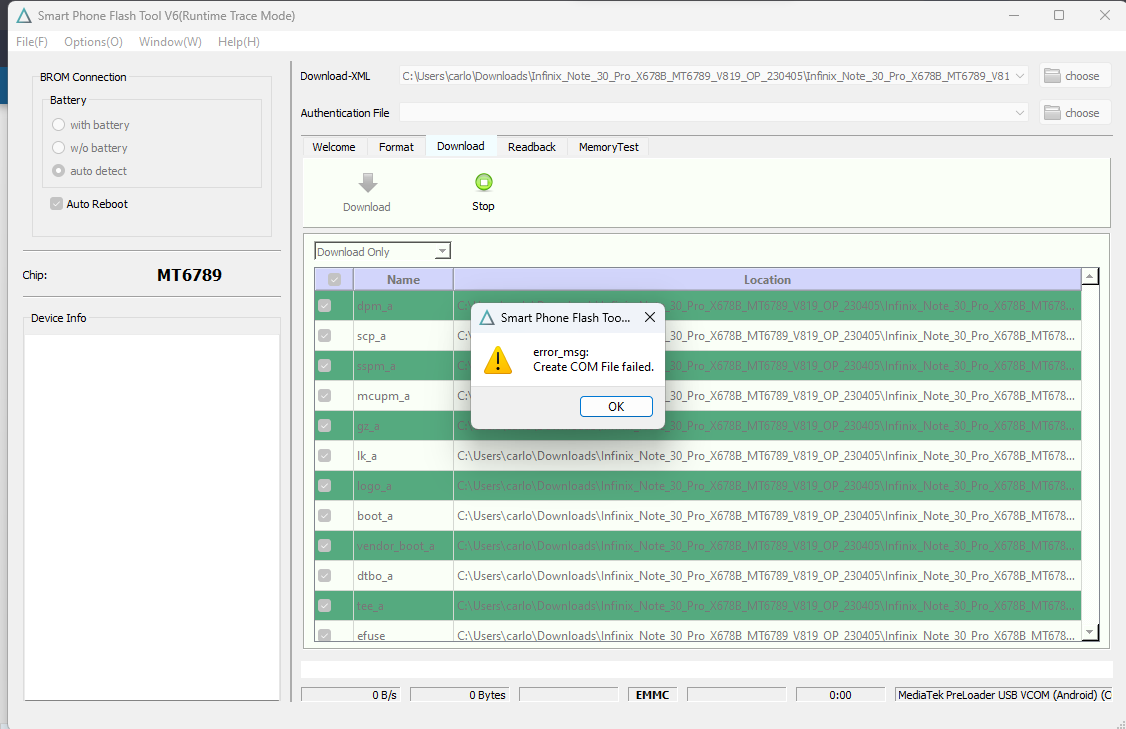Click the warning triangle icon in error dialog
Screen dimensions: 1126x729
click(x=498, y=360)
